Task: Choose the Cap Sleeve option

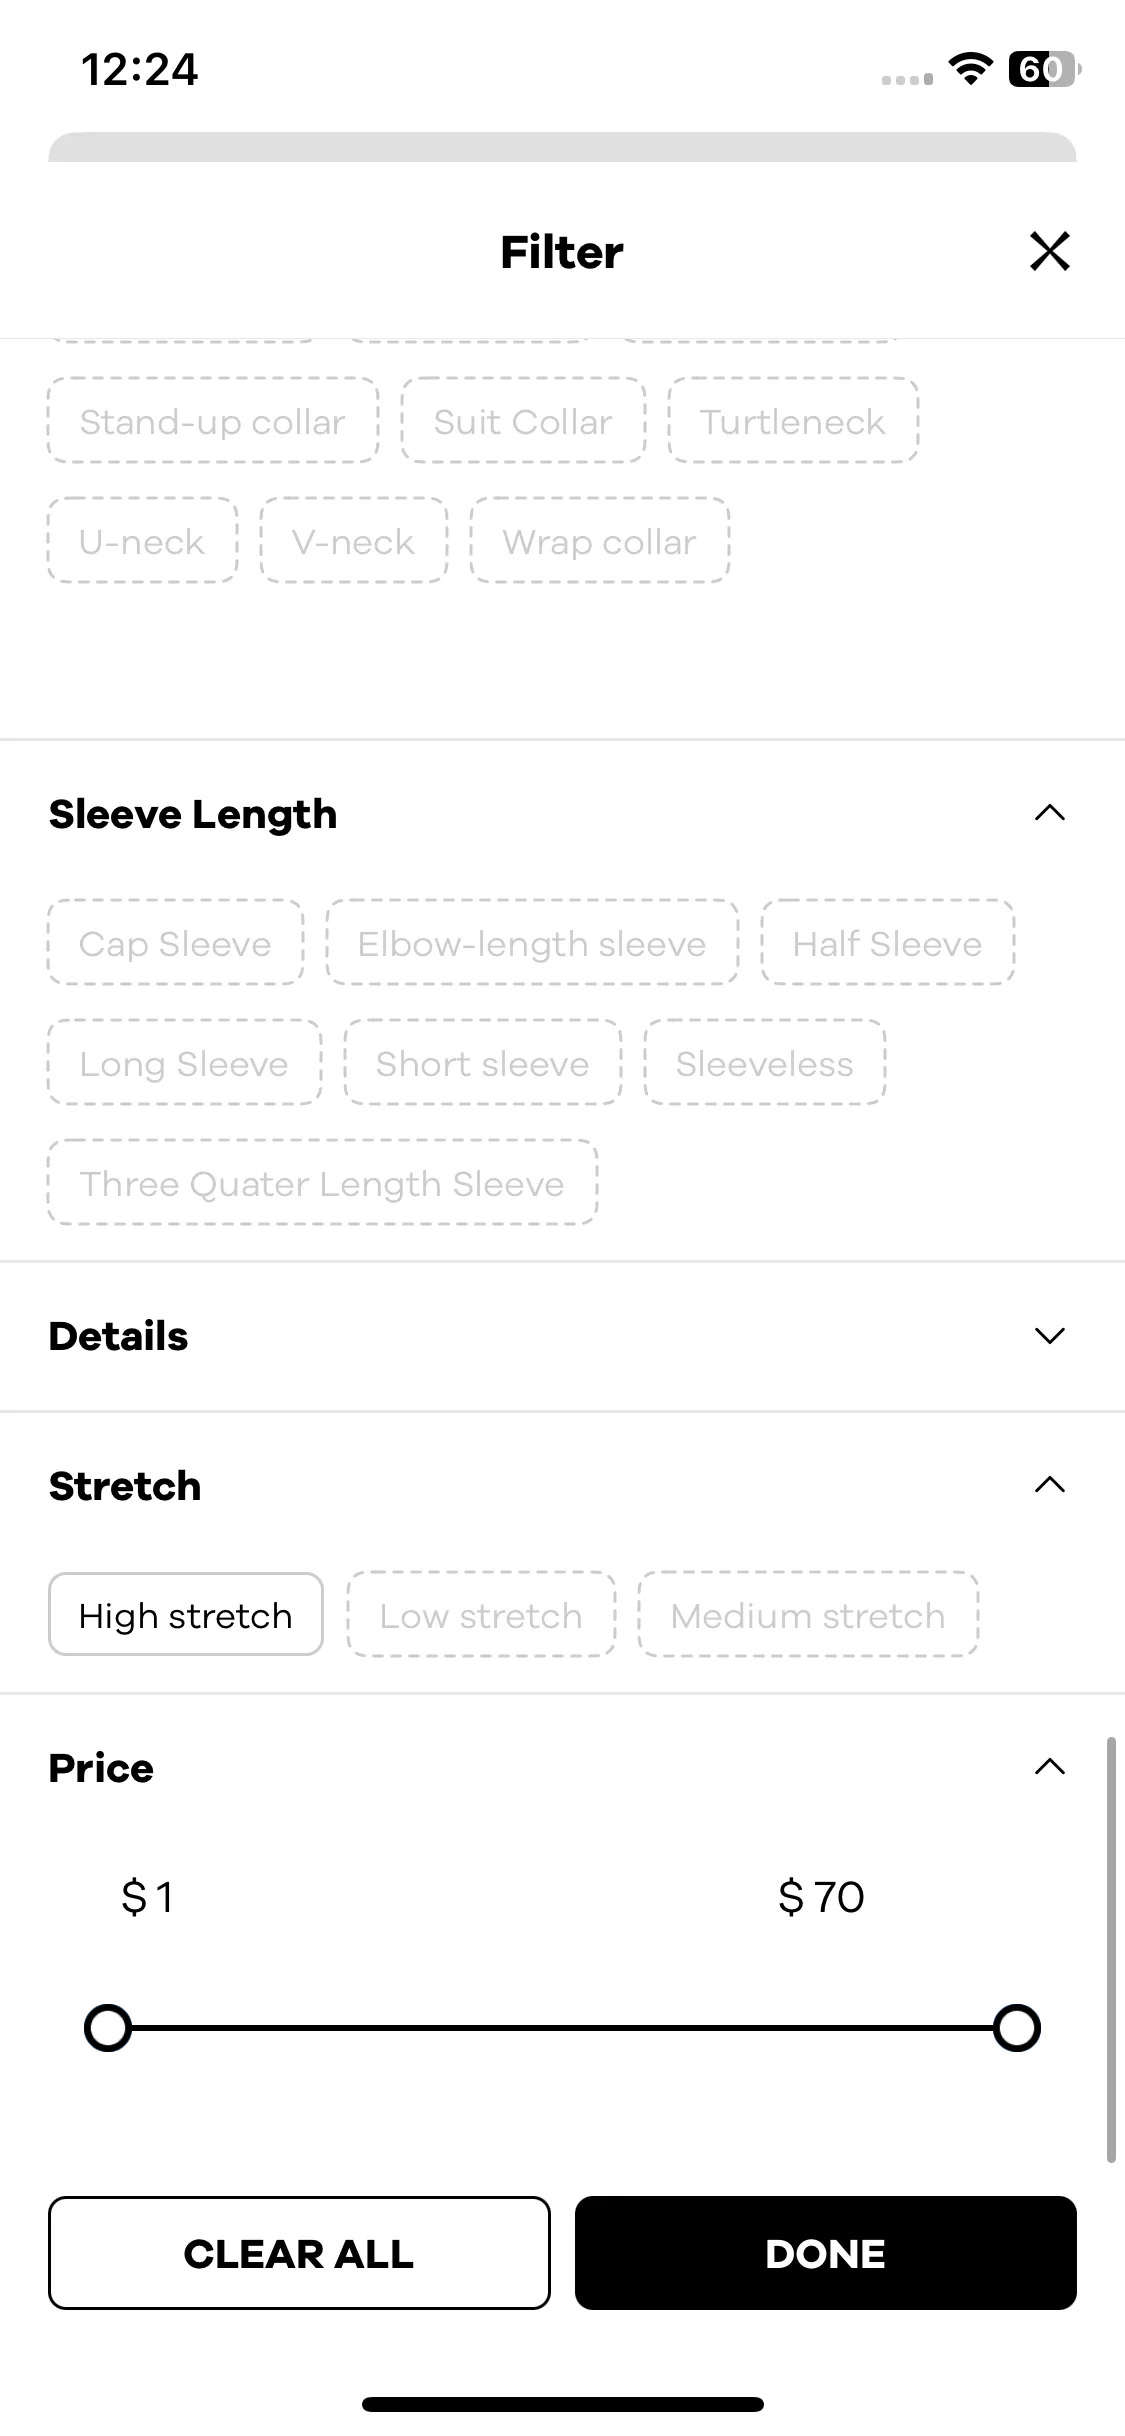Action: tap(175, 943)
